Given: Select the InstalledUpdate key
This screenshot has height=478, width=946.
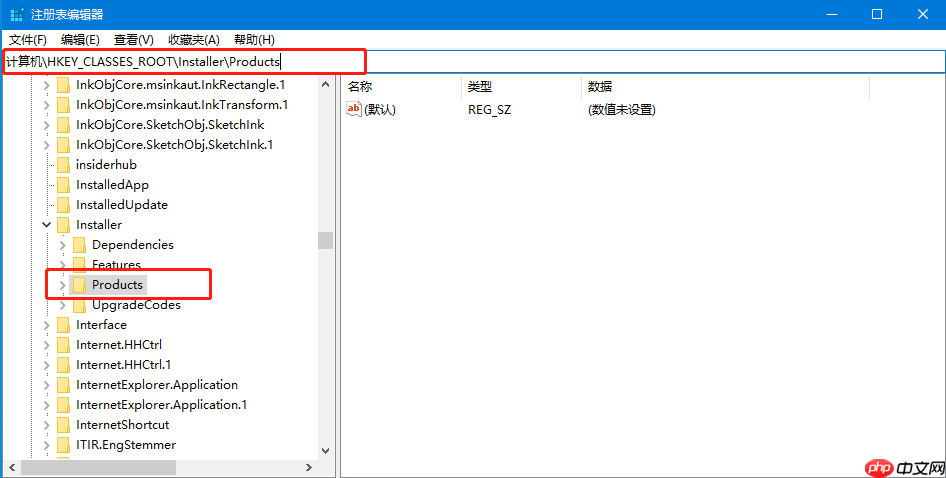Looking at the screenshot, I should point(121,205).
